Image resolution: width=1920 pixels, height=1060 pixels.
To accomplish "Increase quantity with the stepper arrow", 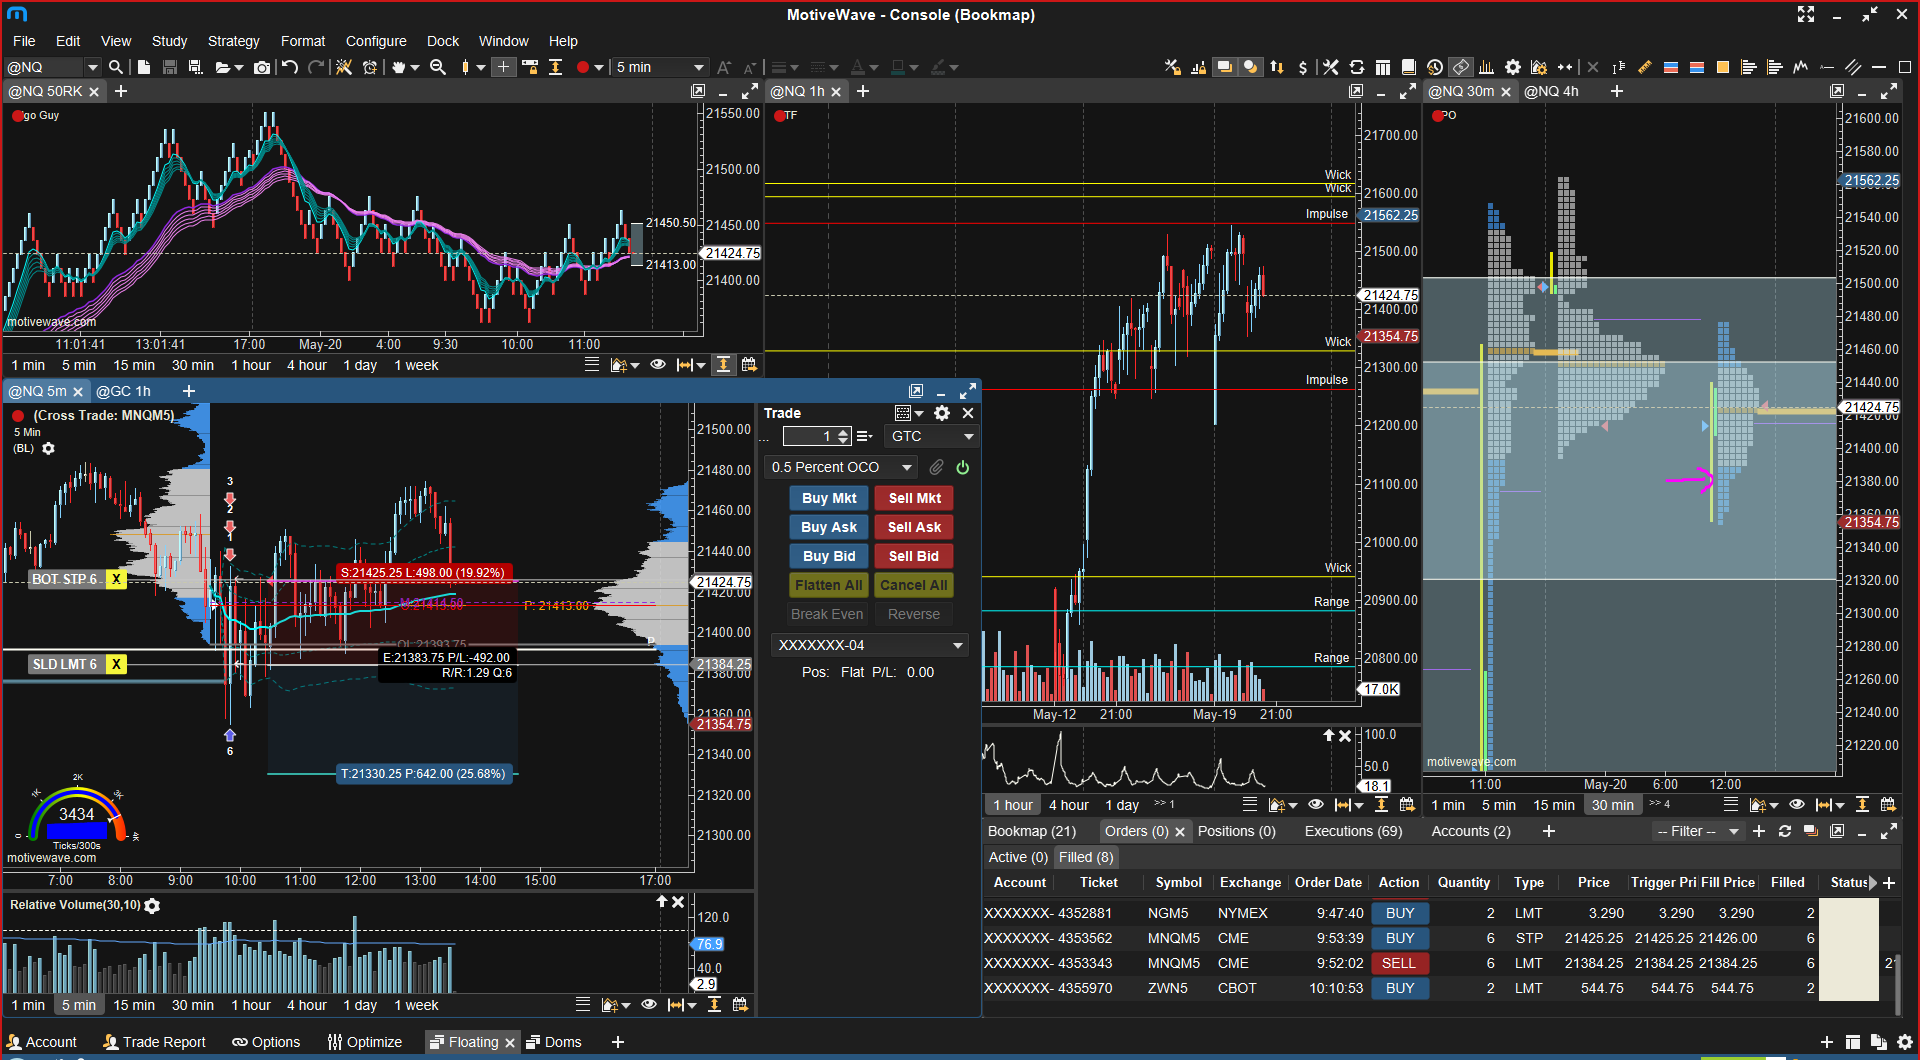I will [843, 432].
